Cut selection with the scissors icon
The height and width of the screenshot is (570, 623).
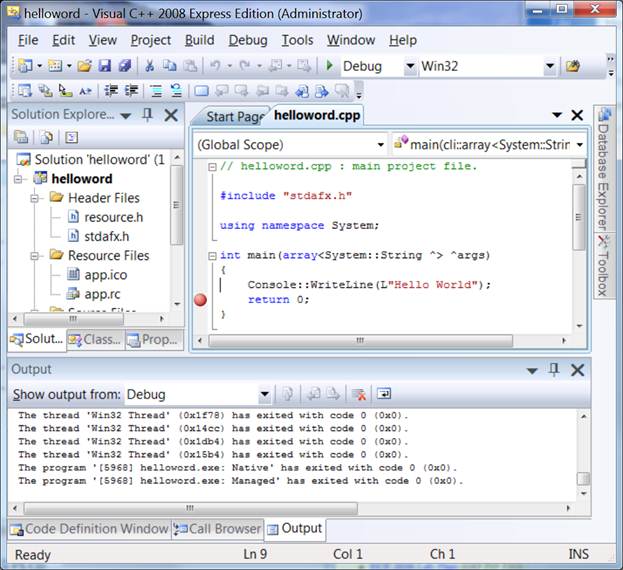tap(150, 66)
